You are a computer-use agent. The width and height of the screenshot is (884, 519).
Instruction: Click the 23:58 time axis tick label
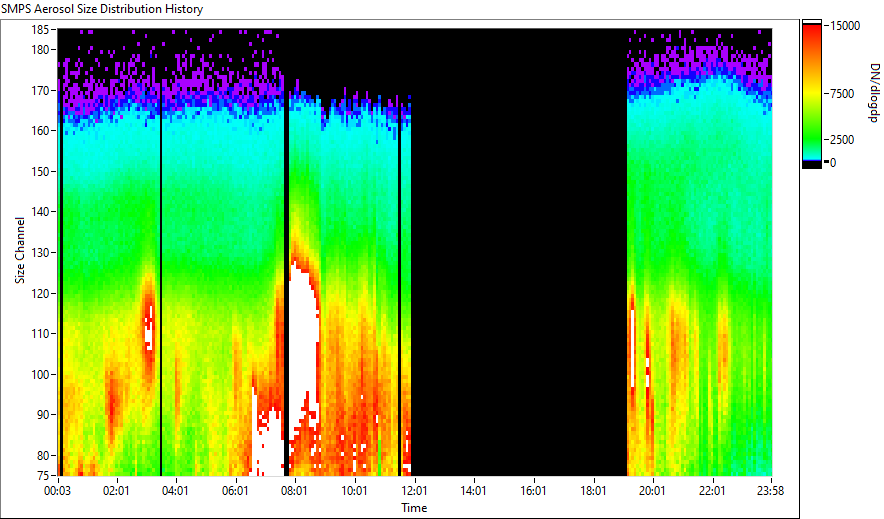click(x=770, y=491)
